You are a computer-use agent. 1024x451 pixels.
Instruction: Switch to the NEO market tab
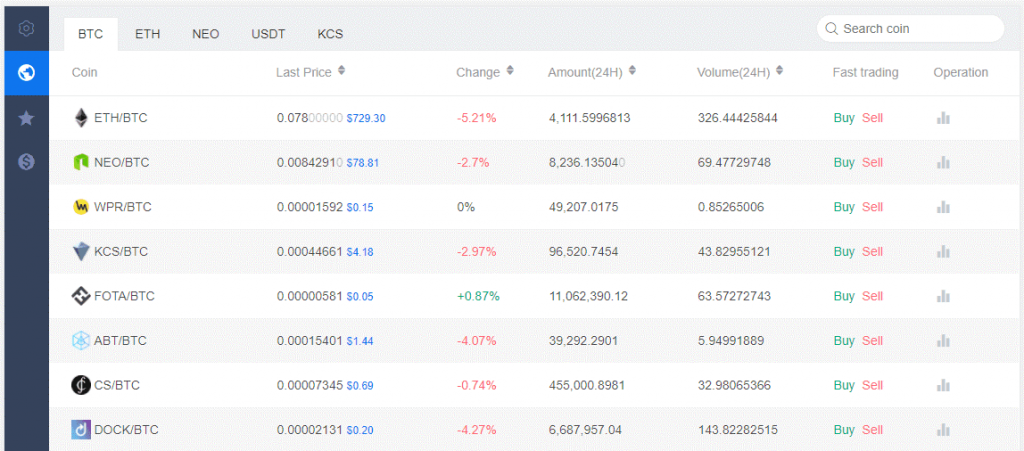coord(206,35)
